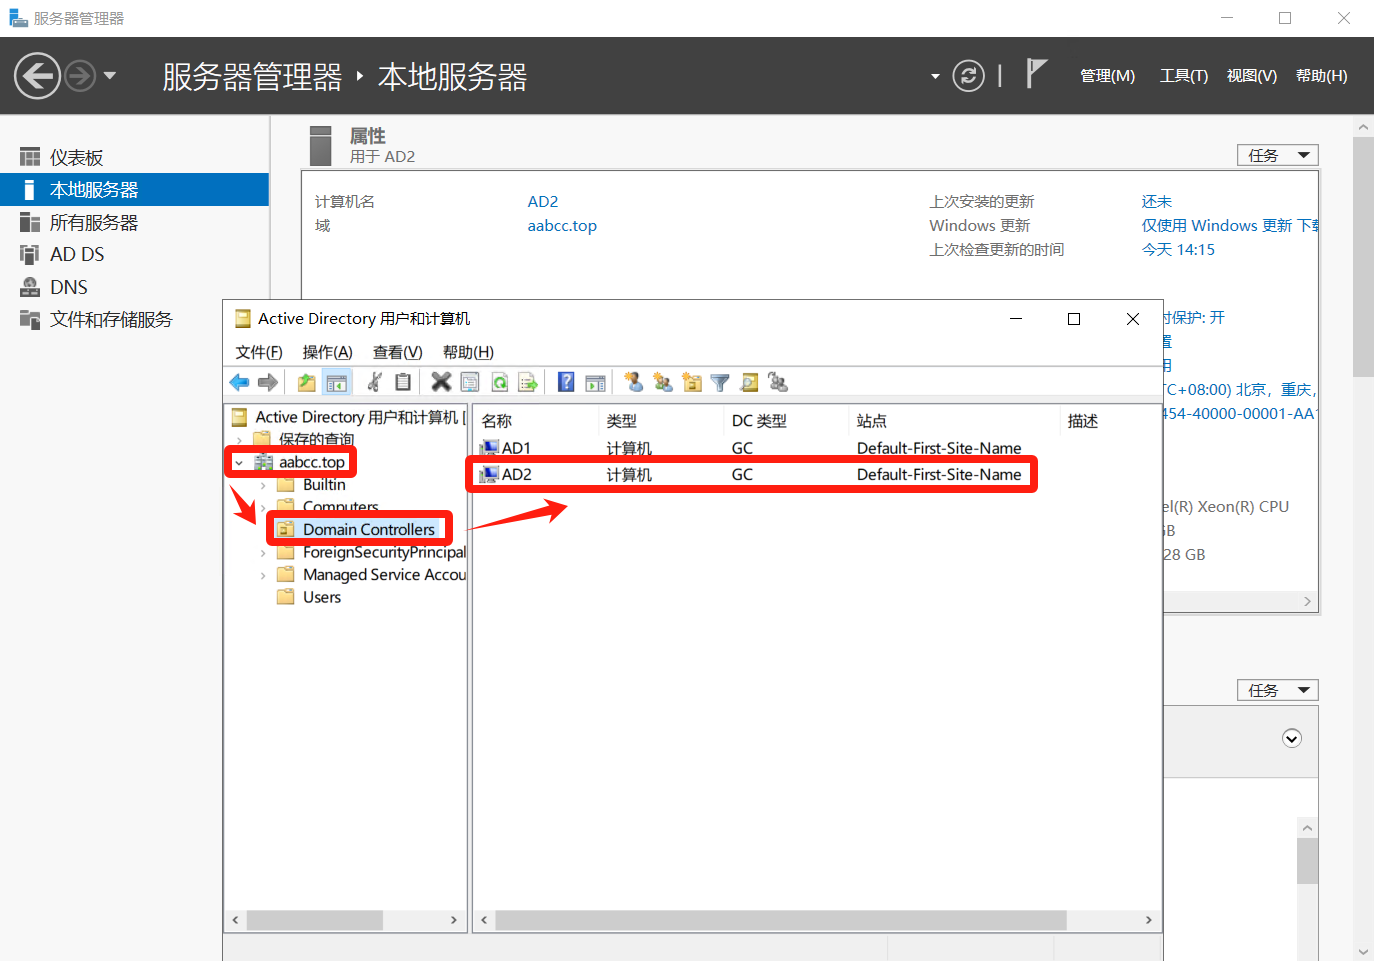1374x961 pixels.
Task: Click the notifications flag icon
Action: click(x=1037, y=74)
